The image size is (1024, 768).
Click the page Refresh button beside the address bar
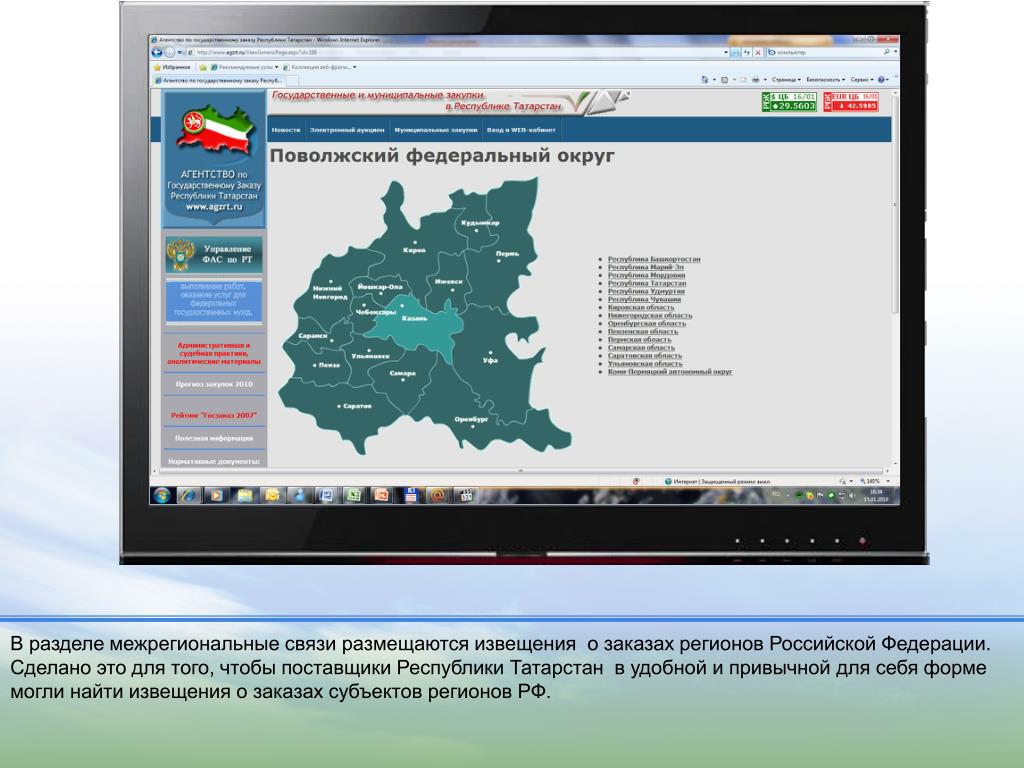click(746, 52)
